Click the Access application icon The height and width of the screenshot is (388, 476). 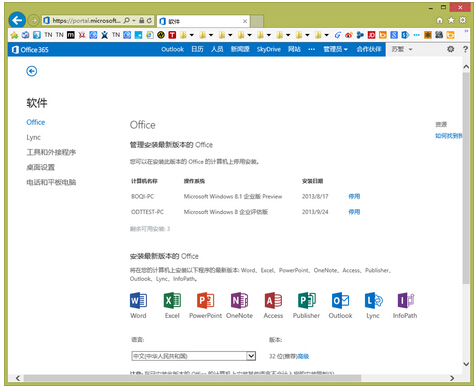point(273,300)
